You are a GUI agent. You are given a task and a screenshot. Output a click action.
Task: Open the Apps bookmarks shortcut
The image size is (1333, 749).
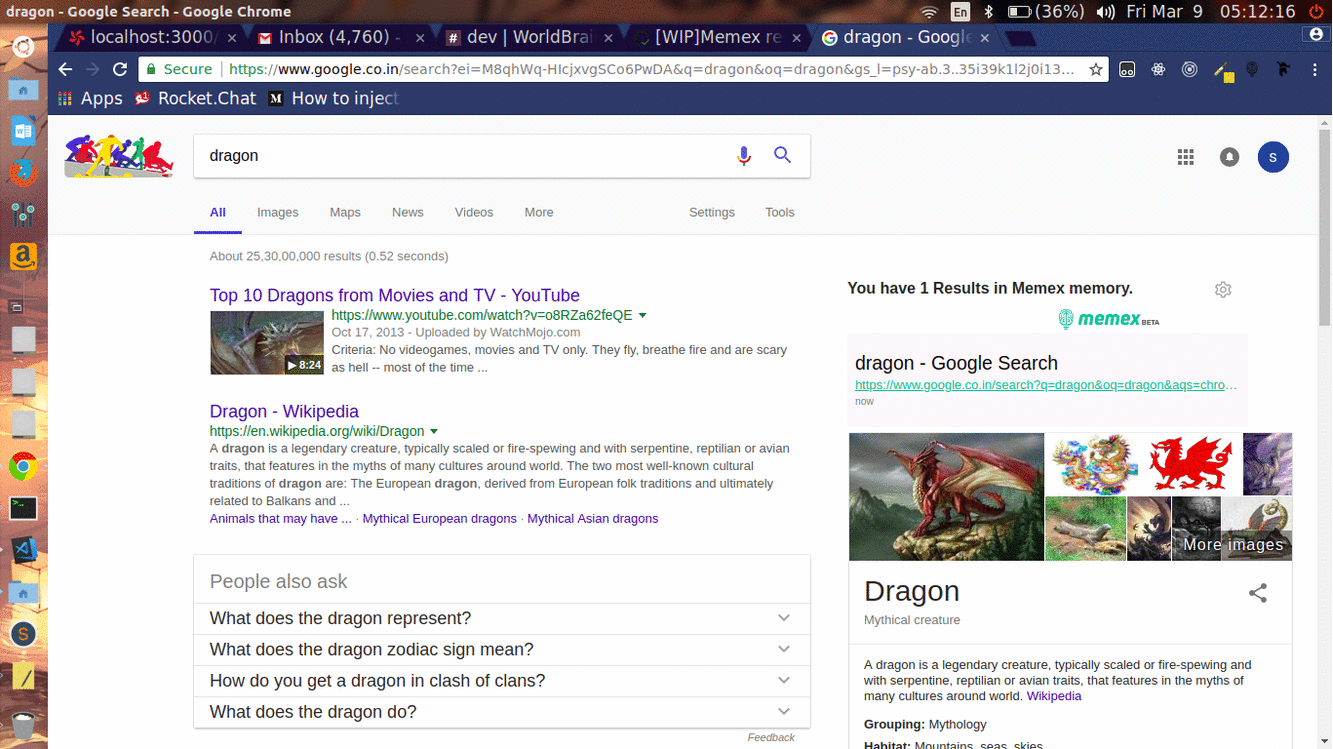click(x=90, y=98)
